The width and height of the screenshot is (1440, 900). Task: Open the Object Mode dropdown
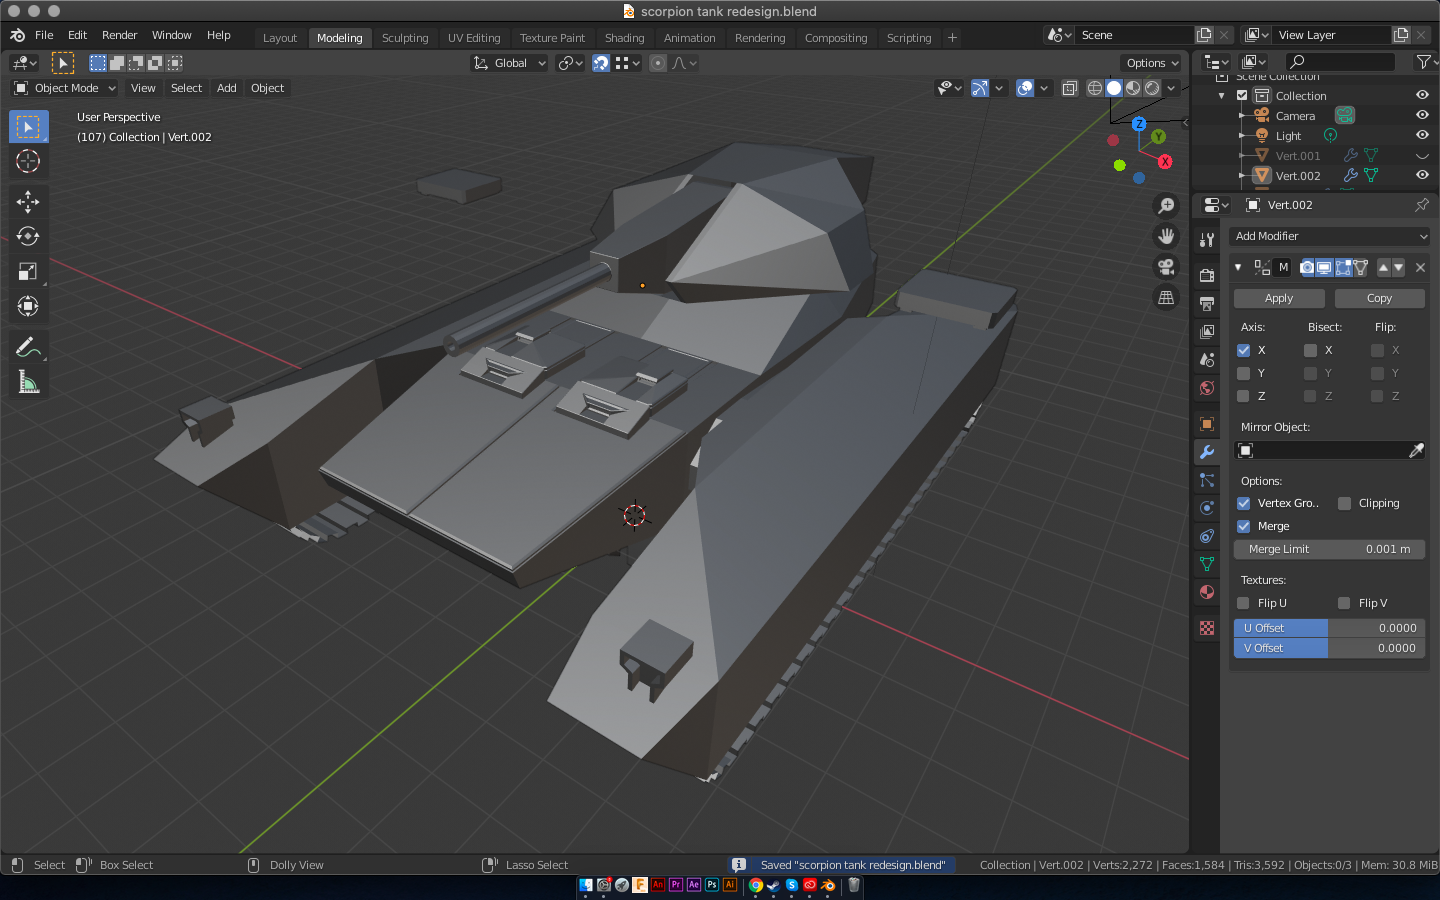tap(65, 88)
